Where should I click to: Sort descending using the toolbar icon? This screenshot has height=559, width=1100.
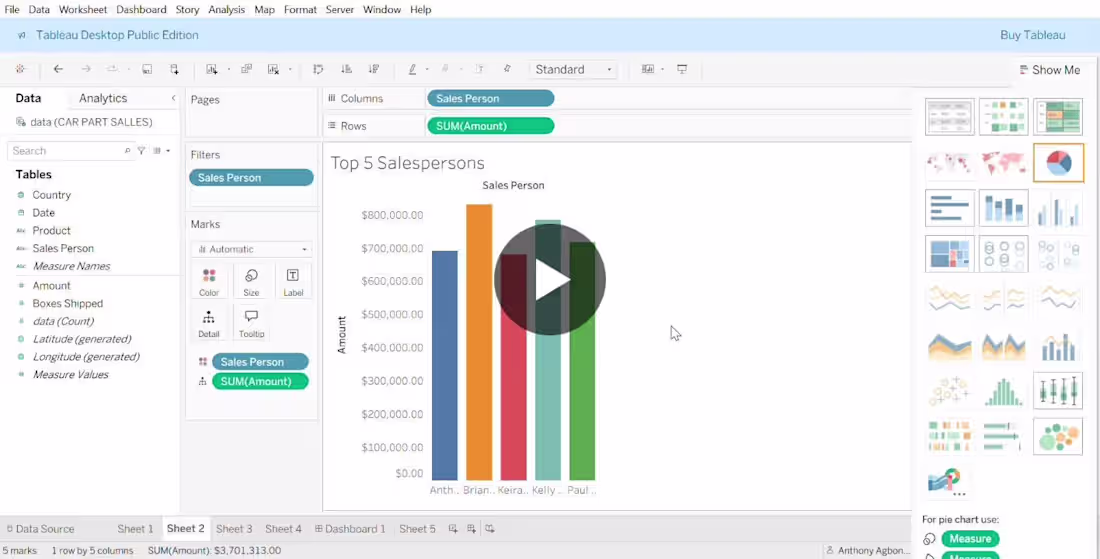coord(374,69)
